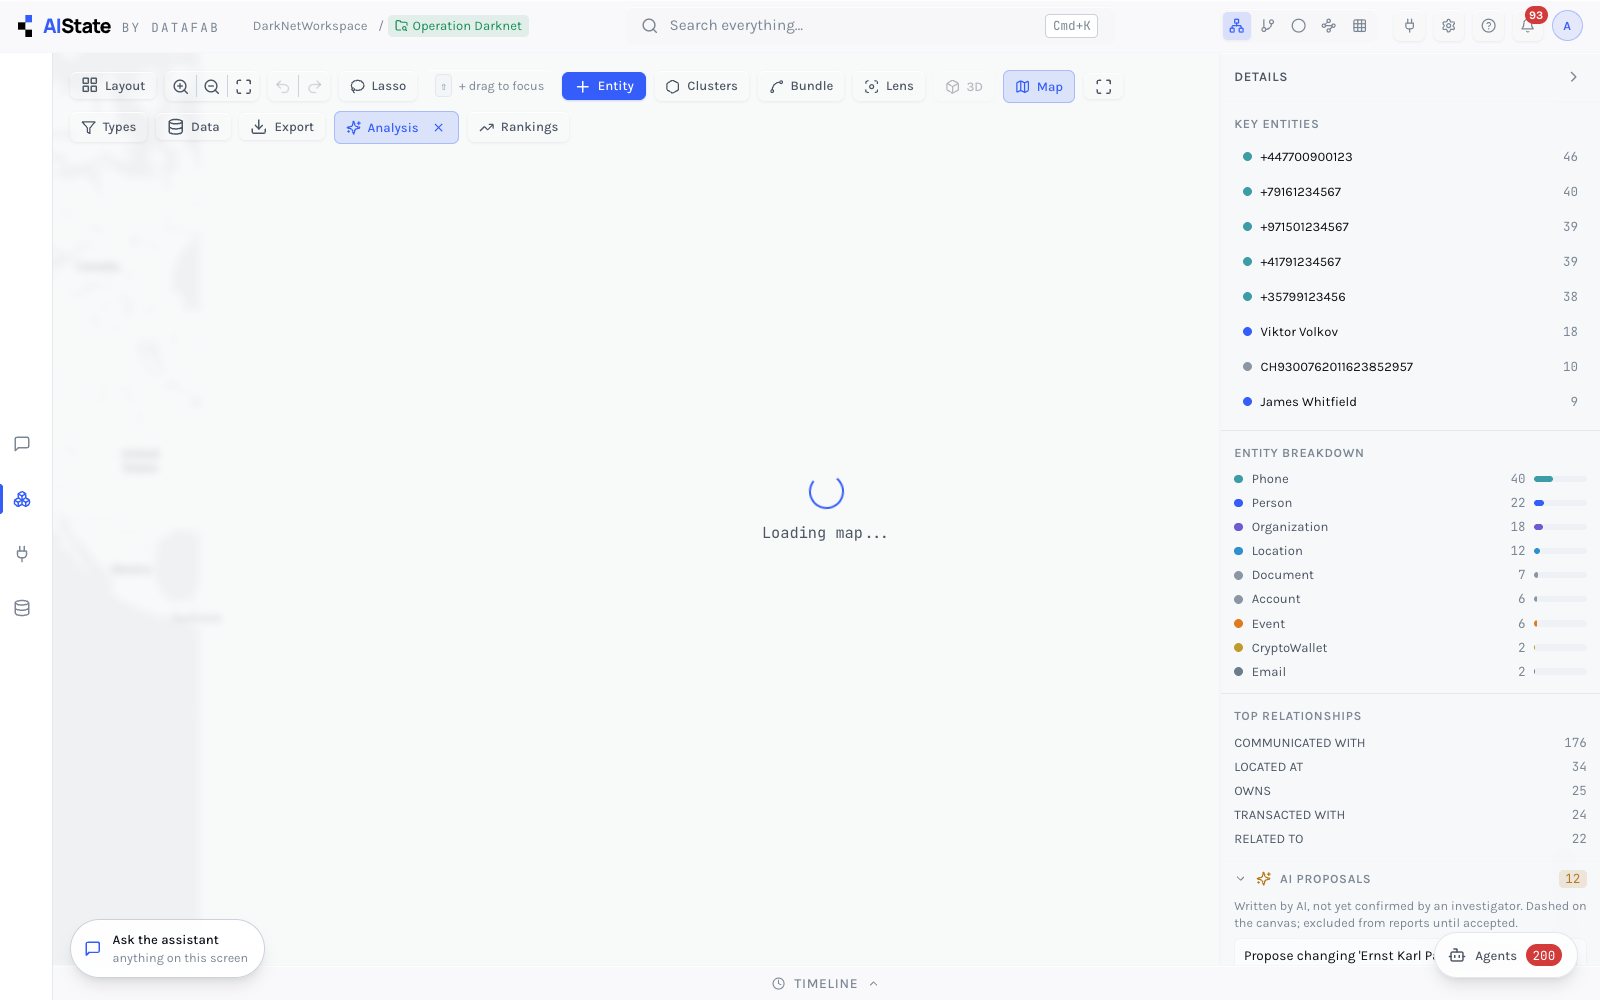Toggle the Map view off

tap(1039, 87)
